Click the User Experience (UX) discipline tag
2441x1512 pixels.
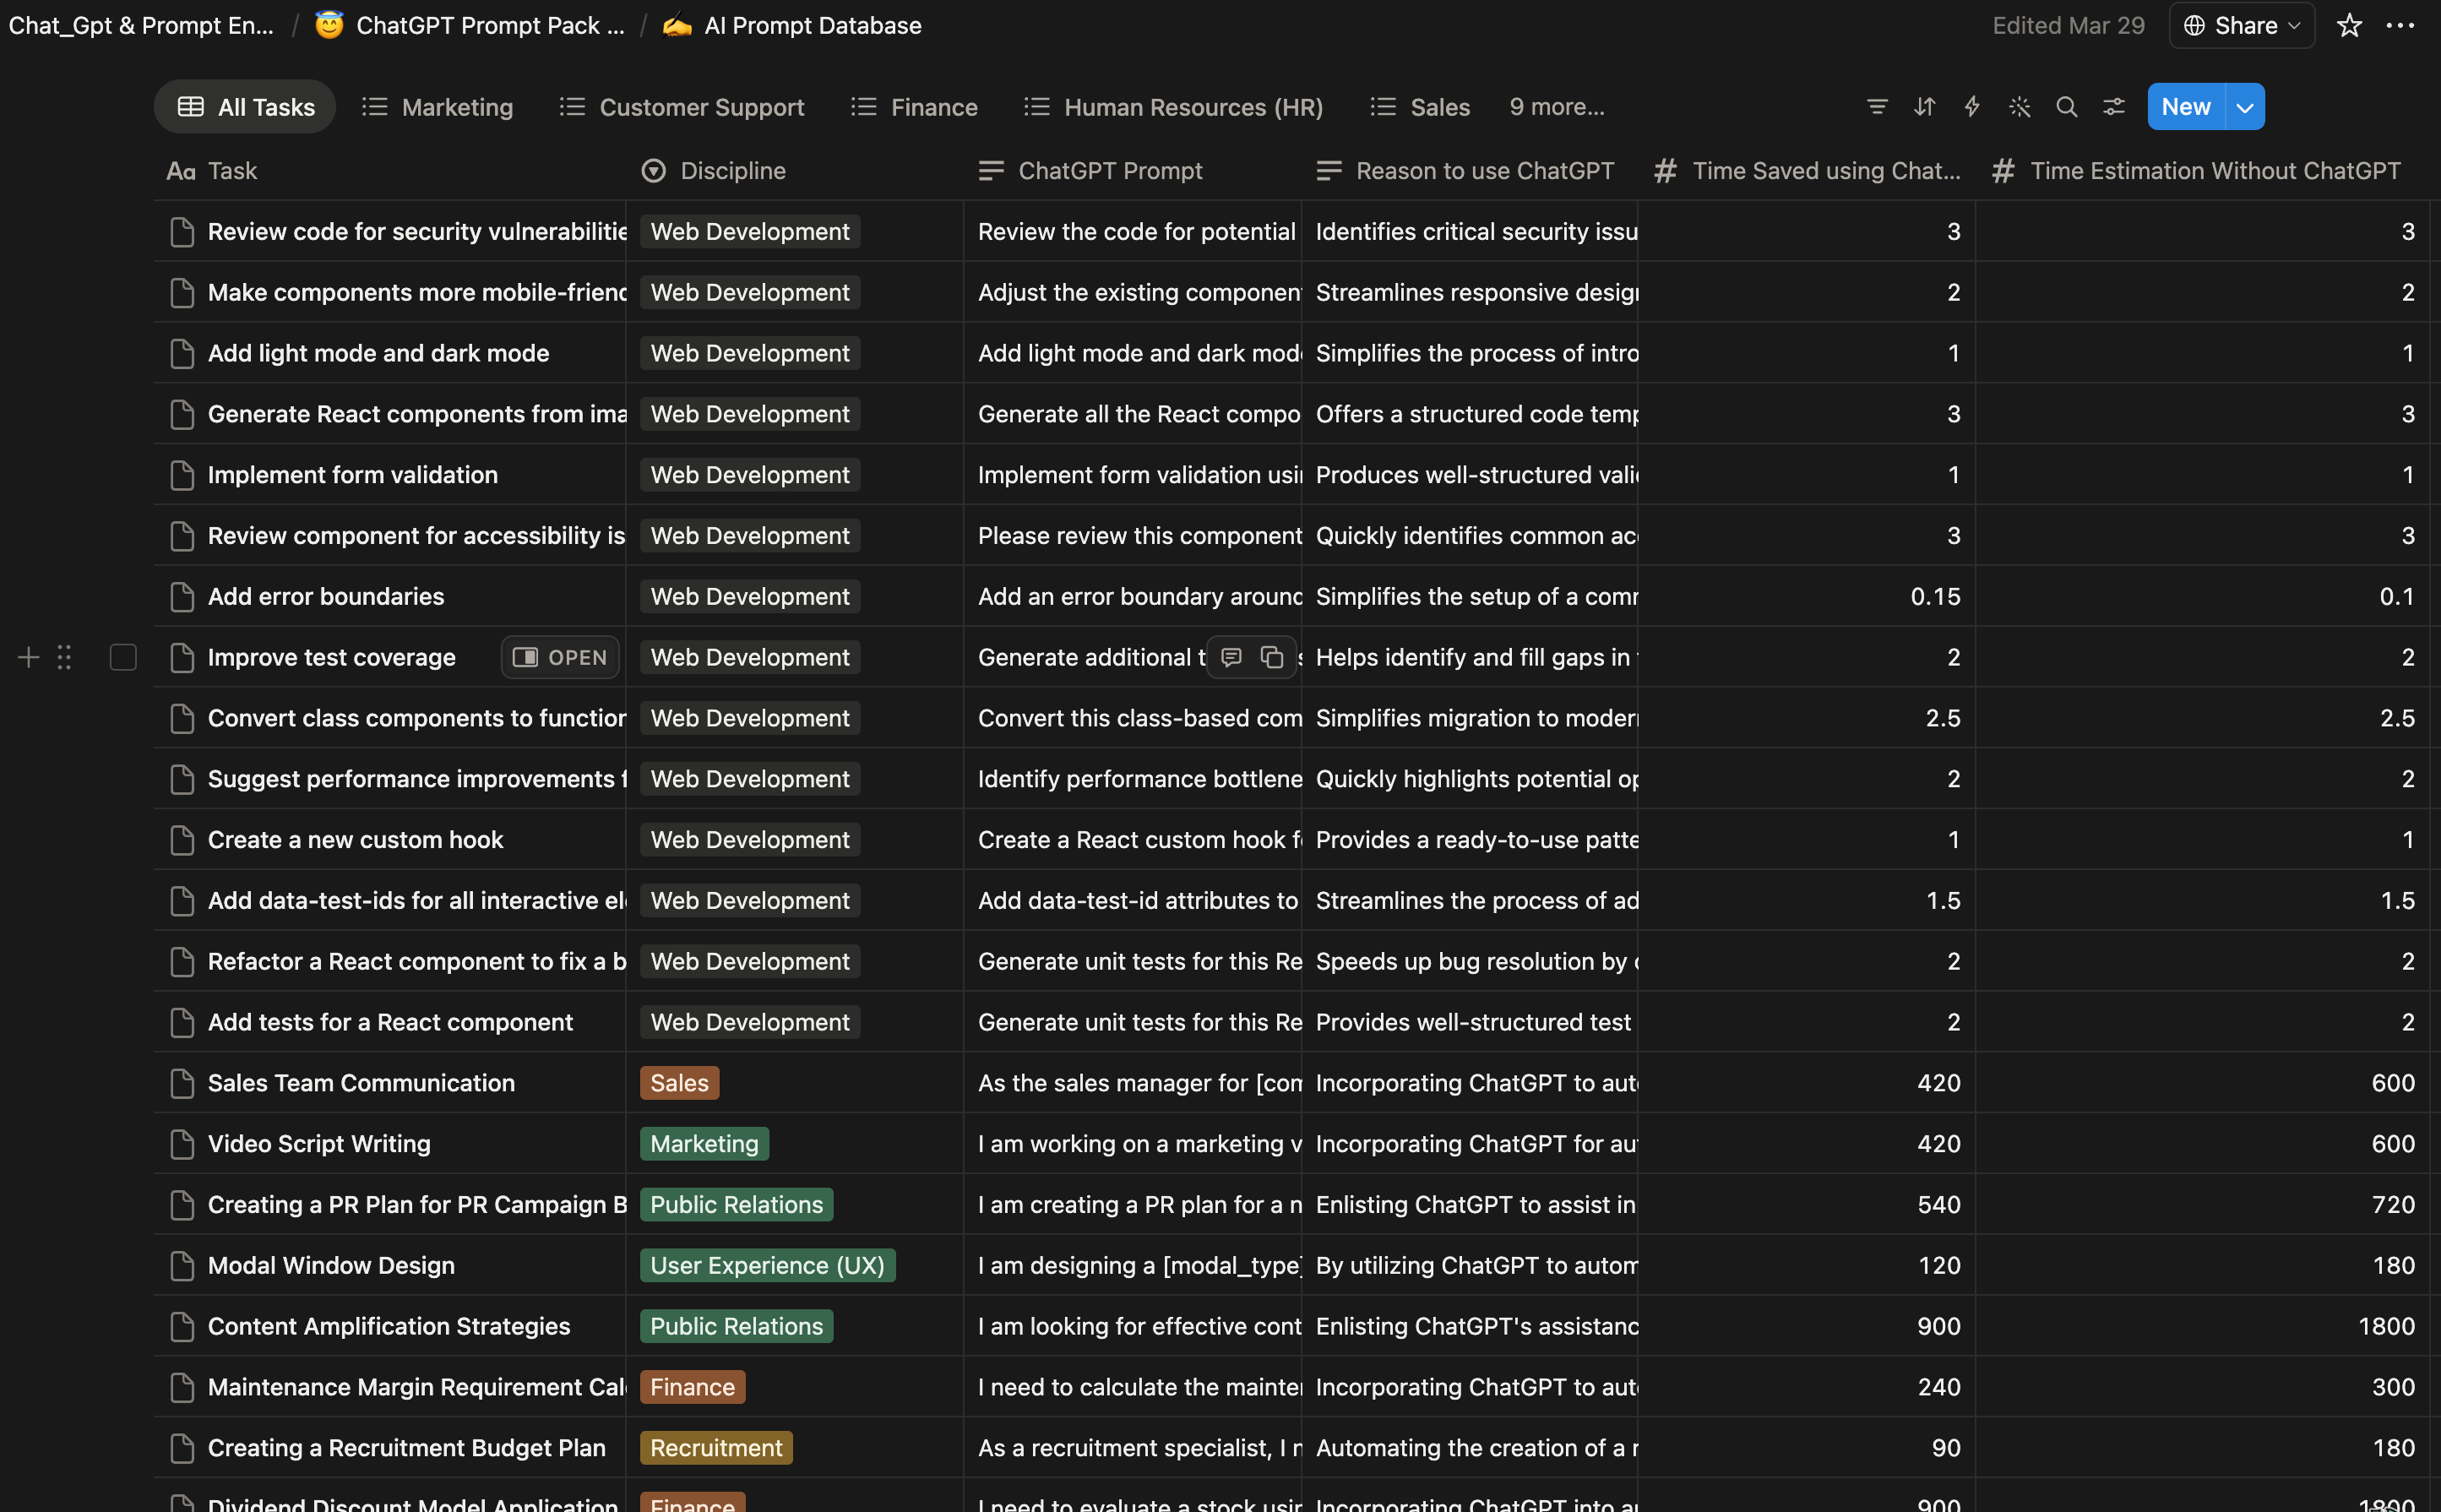pos(768,1266)
